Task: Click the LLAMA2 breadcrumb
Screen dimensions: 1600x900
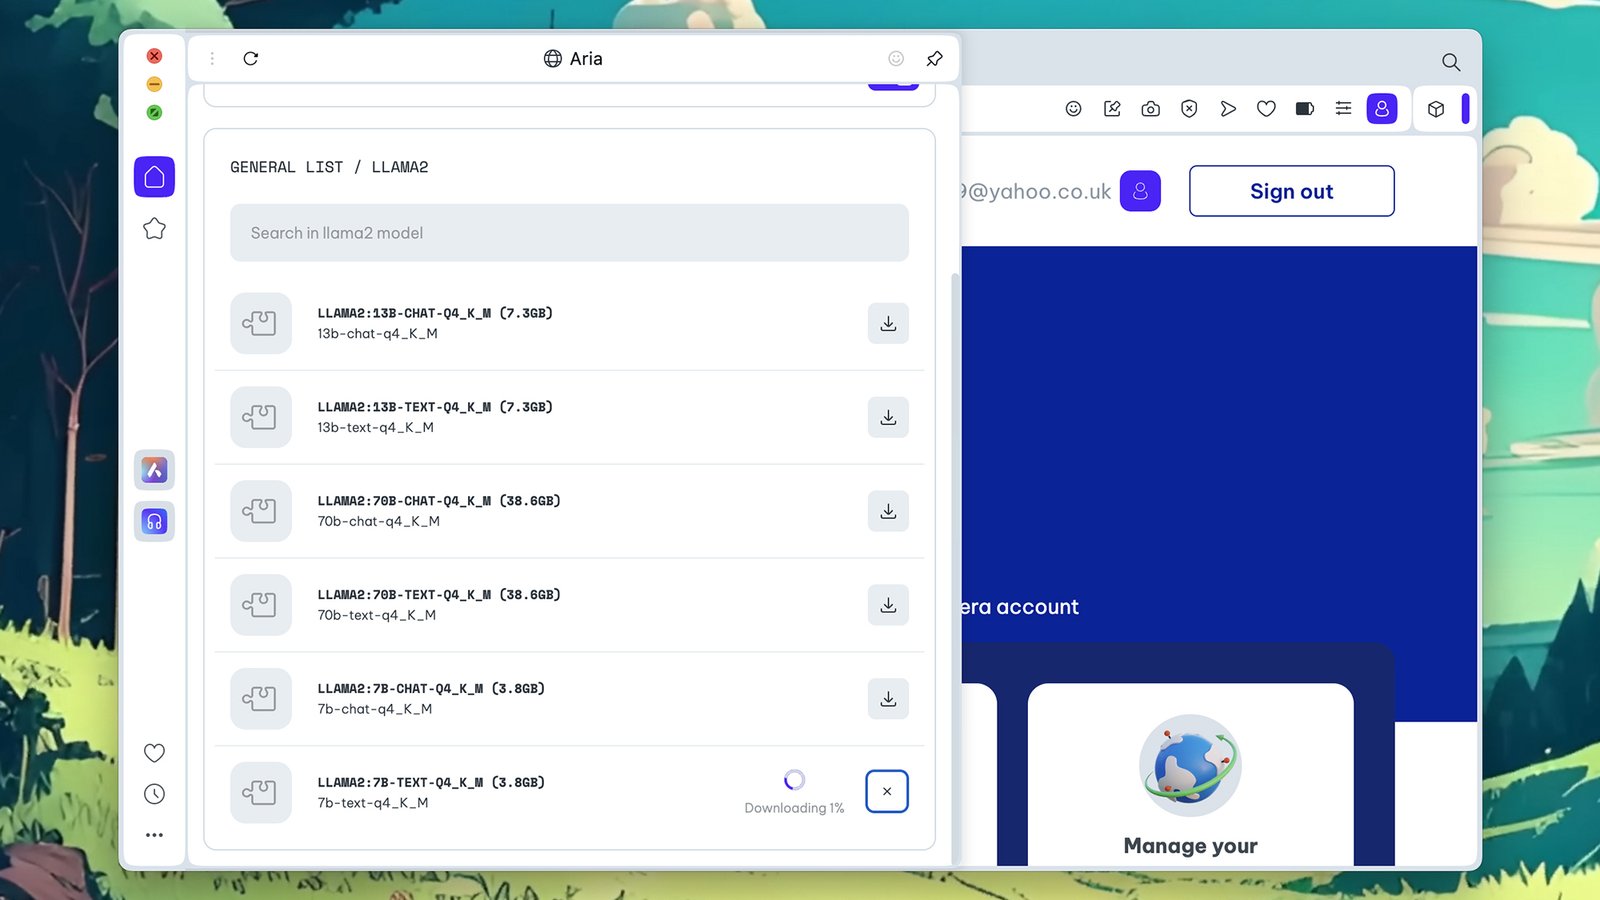Action: tap(400, 167)
